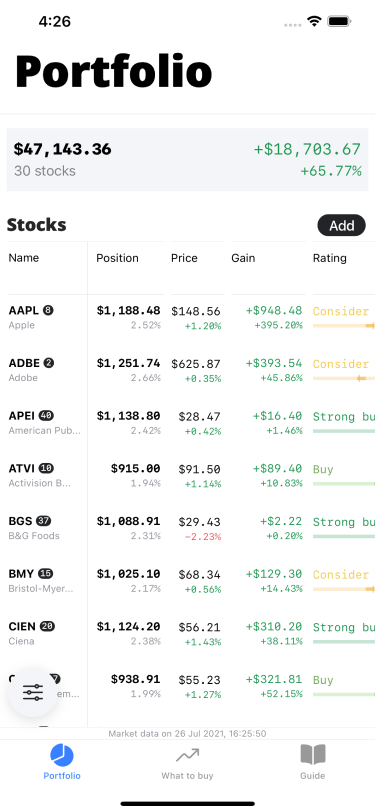Open the portfolio total value summary card
Viewport: 375px width, 812px height.
[x=188, y=160]
